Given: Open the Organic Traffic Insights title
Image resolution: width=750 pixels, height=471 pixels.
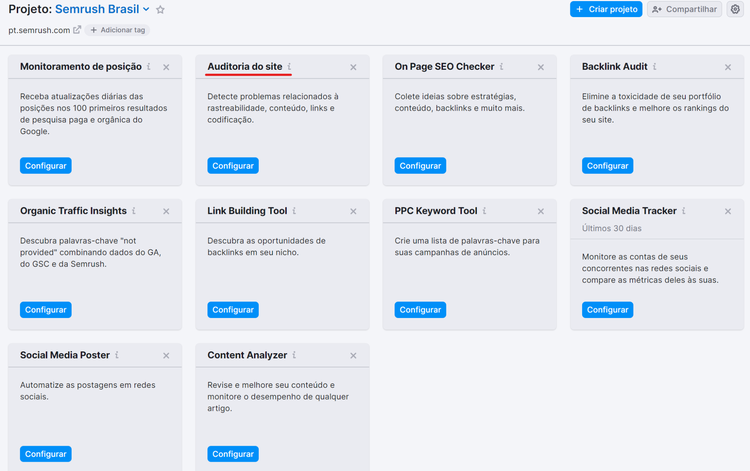Looking at the screenshot, I should [73, 210].
